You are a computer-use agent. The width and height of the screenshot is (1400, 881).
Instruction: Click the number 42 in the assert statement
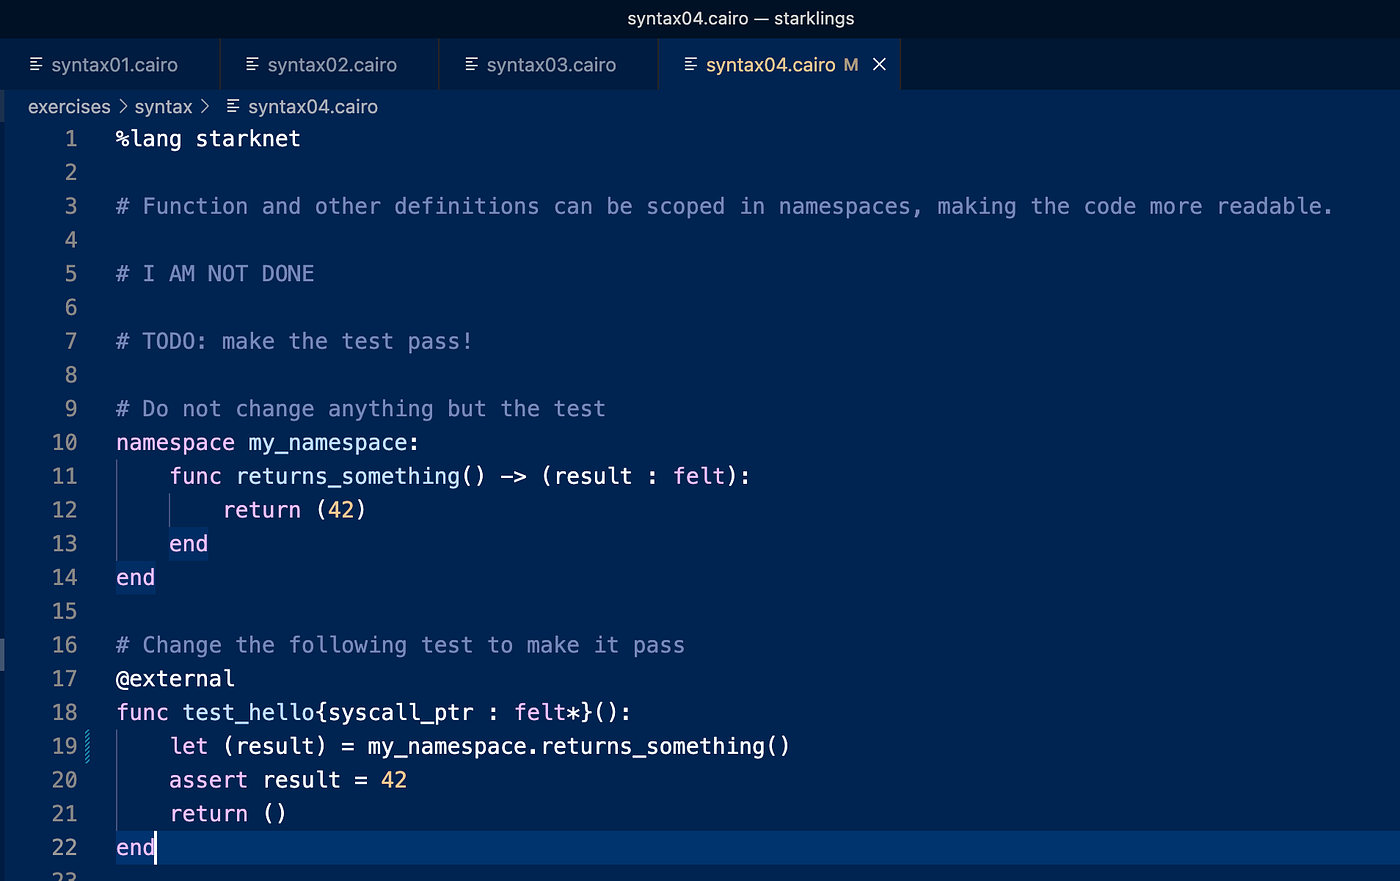(394, 780)
